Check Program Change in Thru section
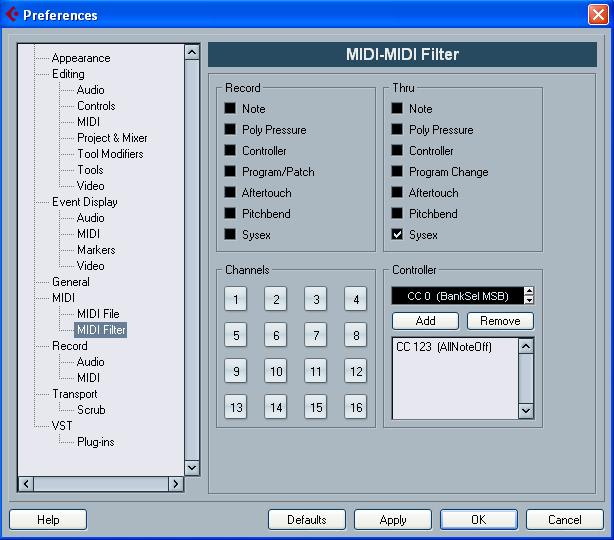This screenshot has width=614, height=540. click(398, 172)
